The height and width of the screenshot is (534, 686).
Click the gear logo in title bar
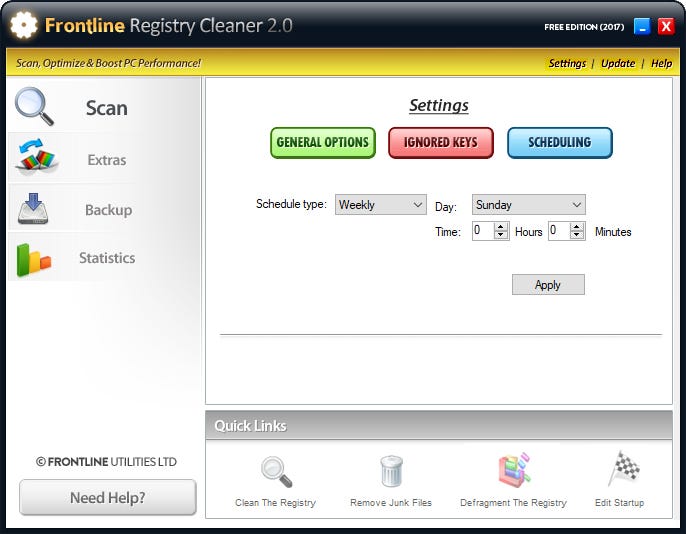coord(24,25)
